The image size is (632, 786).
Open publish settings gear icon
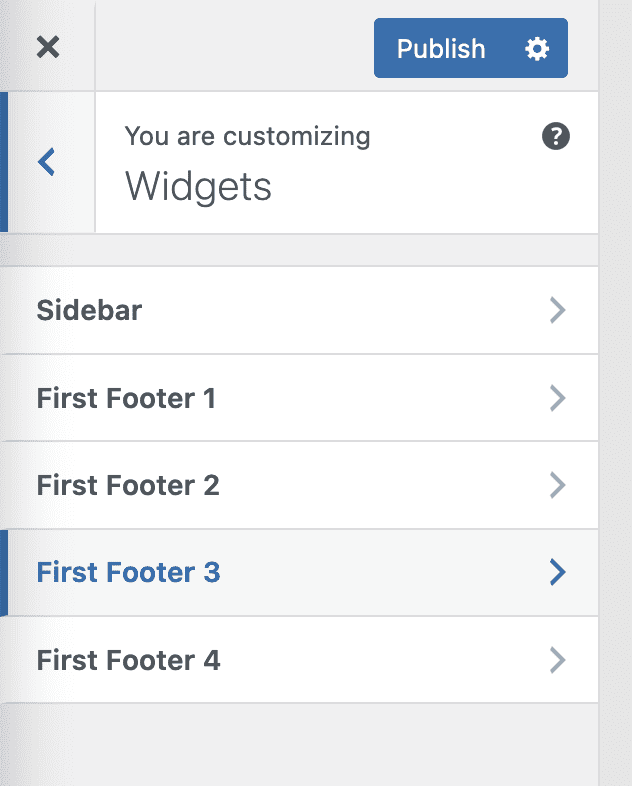[537, 48]
